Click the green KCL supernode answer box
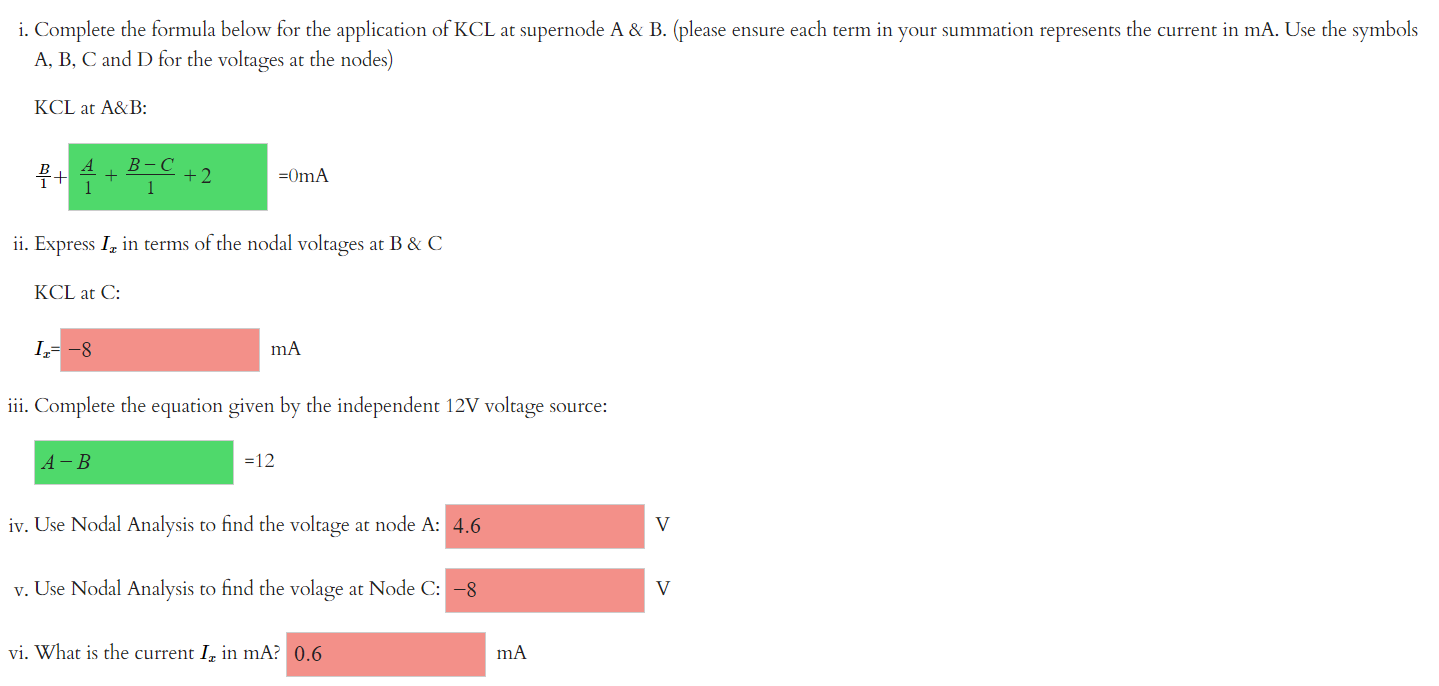The image size is (1439, 686). 167,176
